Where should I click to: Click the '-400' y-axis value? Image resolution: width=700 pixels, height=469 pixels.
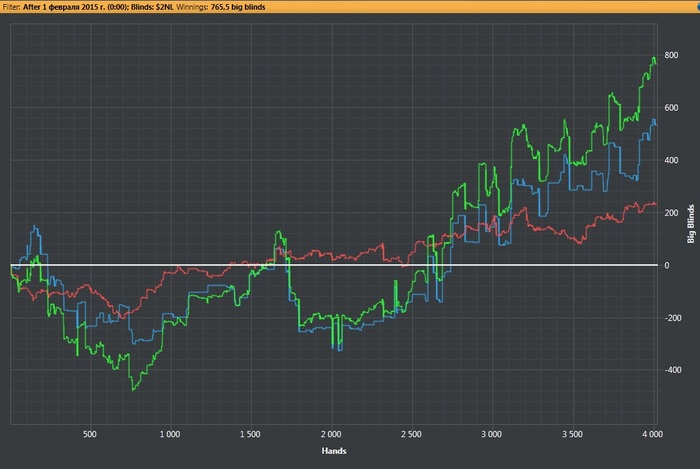[x=672, y=370]
